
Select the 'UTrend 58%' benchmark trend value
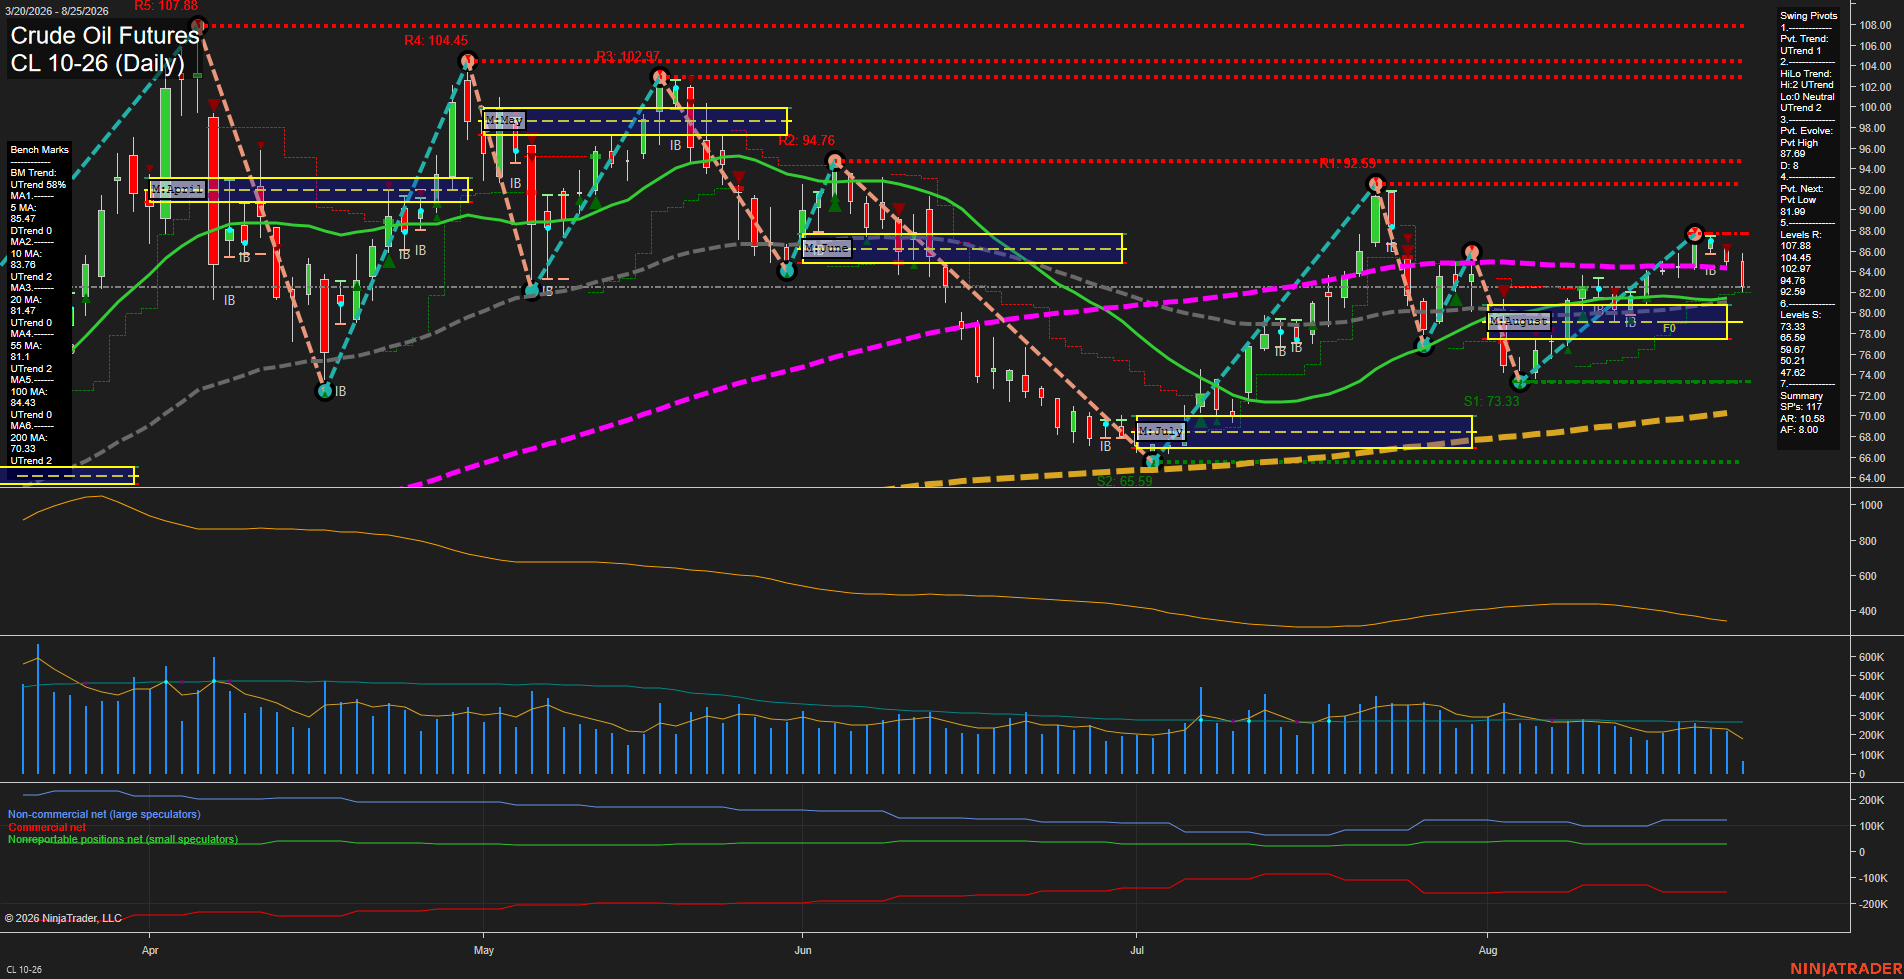coord(38,185)
